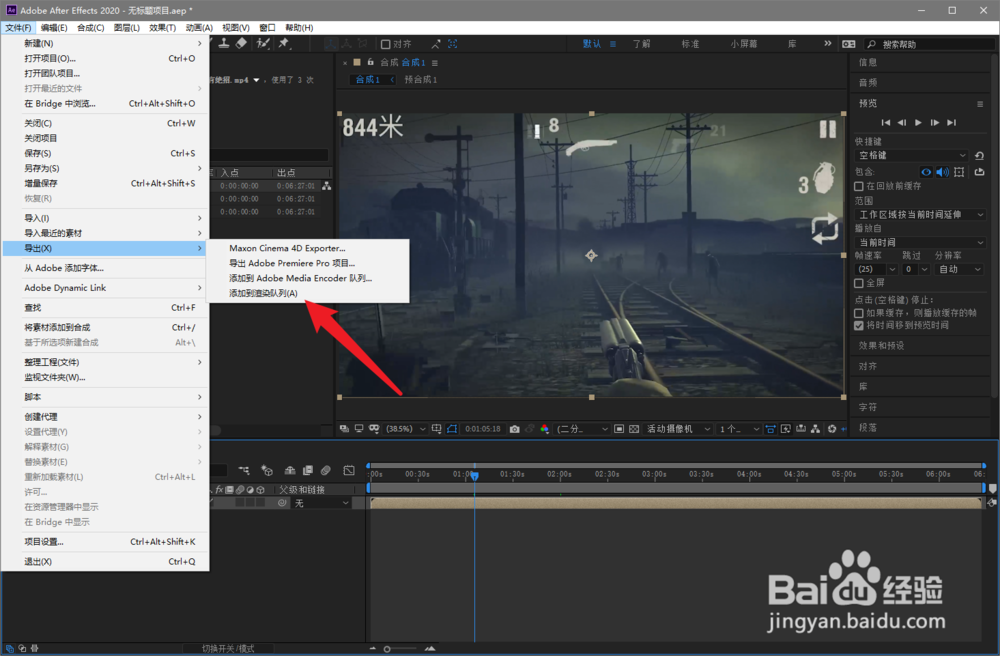Enable the 全屏 checkbox
The width and height of the screenshot is (1000, 656).
pos(859,283)
